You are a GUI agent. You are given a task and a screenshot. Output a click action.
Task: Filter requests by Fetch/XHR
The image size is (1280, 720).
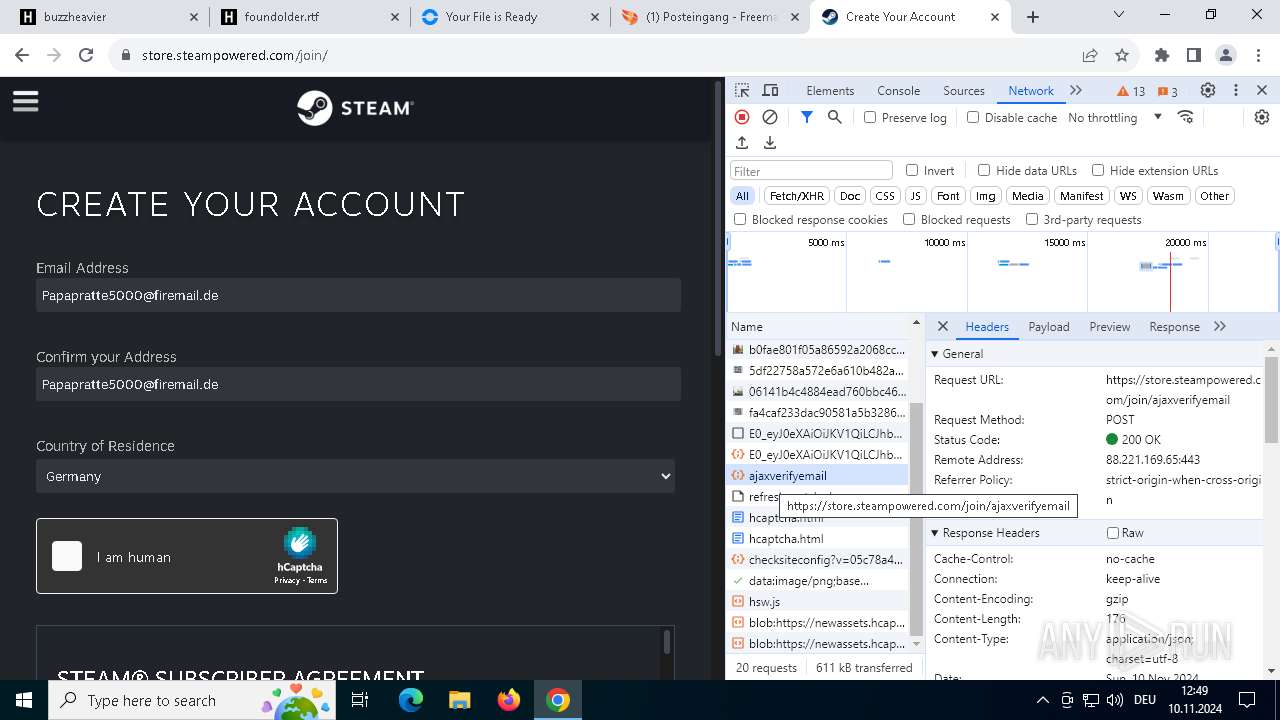(797, 196)
